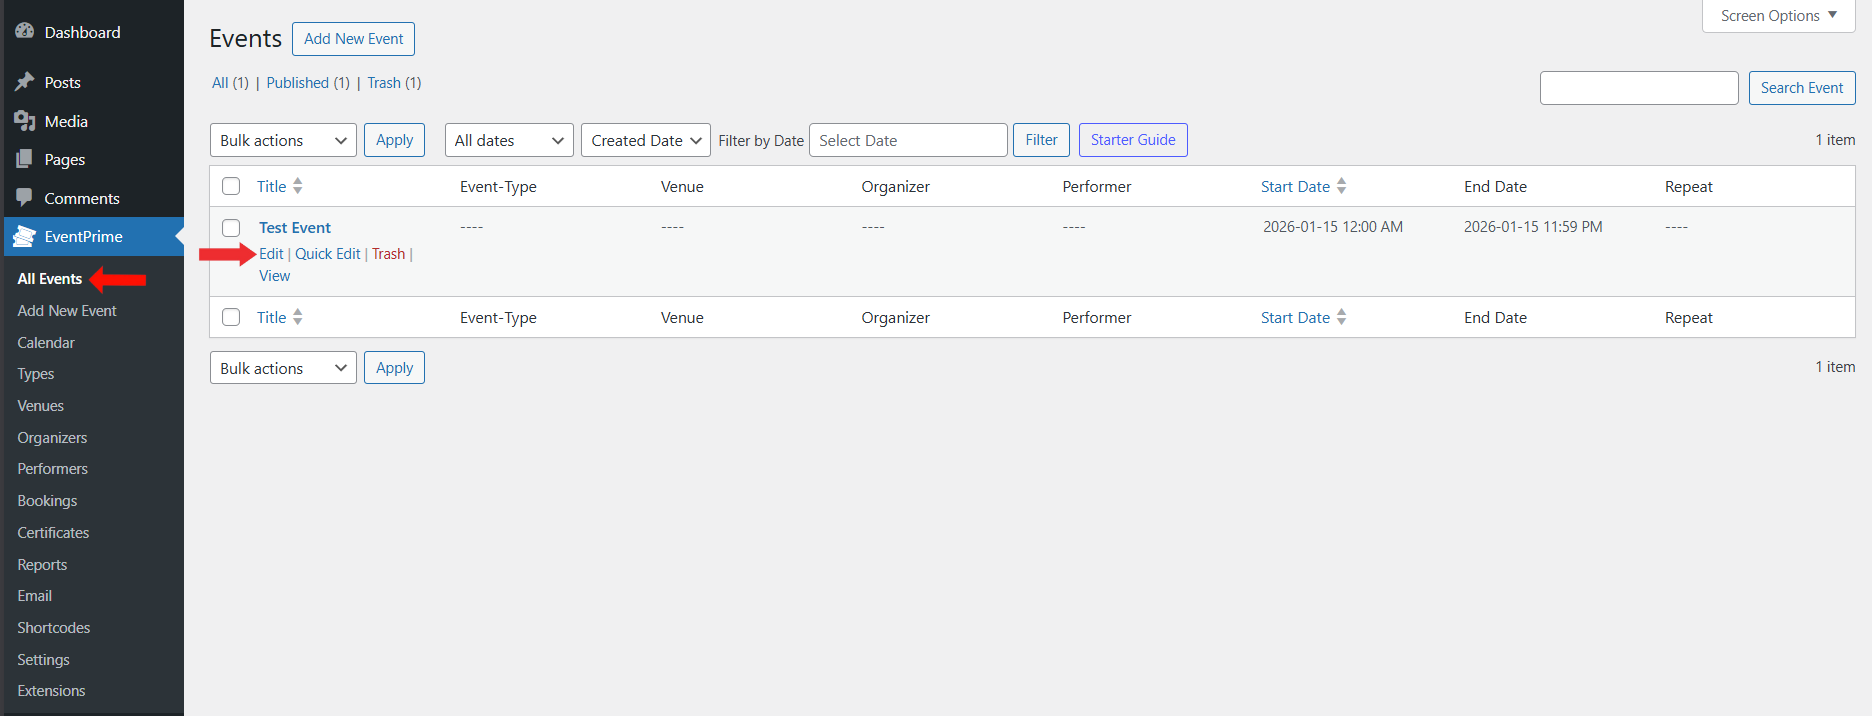Screen dimensions: 1872x716
Task: Open Calendar in the EventPrime submenu
Action: tap(46, 342)
